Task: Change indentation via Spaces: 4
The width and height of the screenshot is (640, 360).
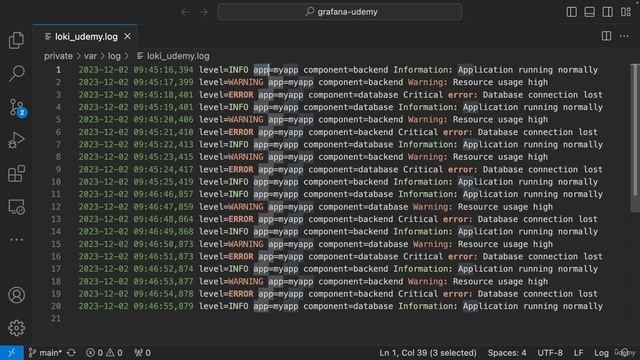Action: click(x=507, y=353)
